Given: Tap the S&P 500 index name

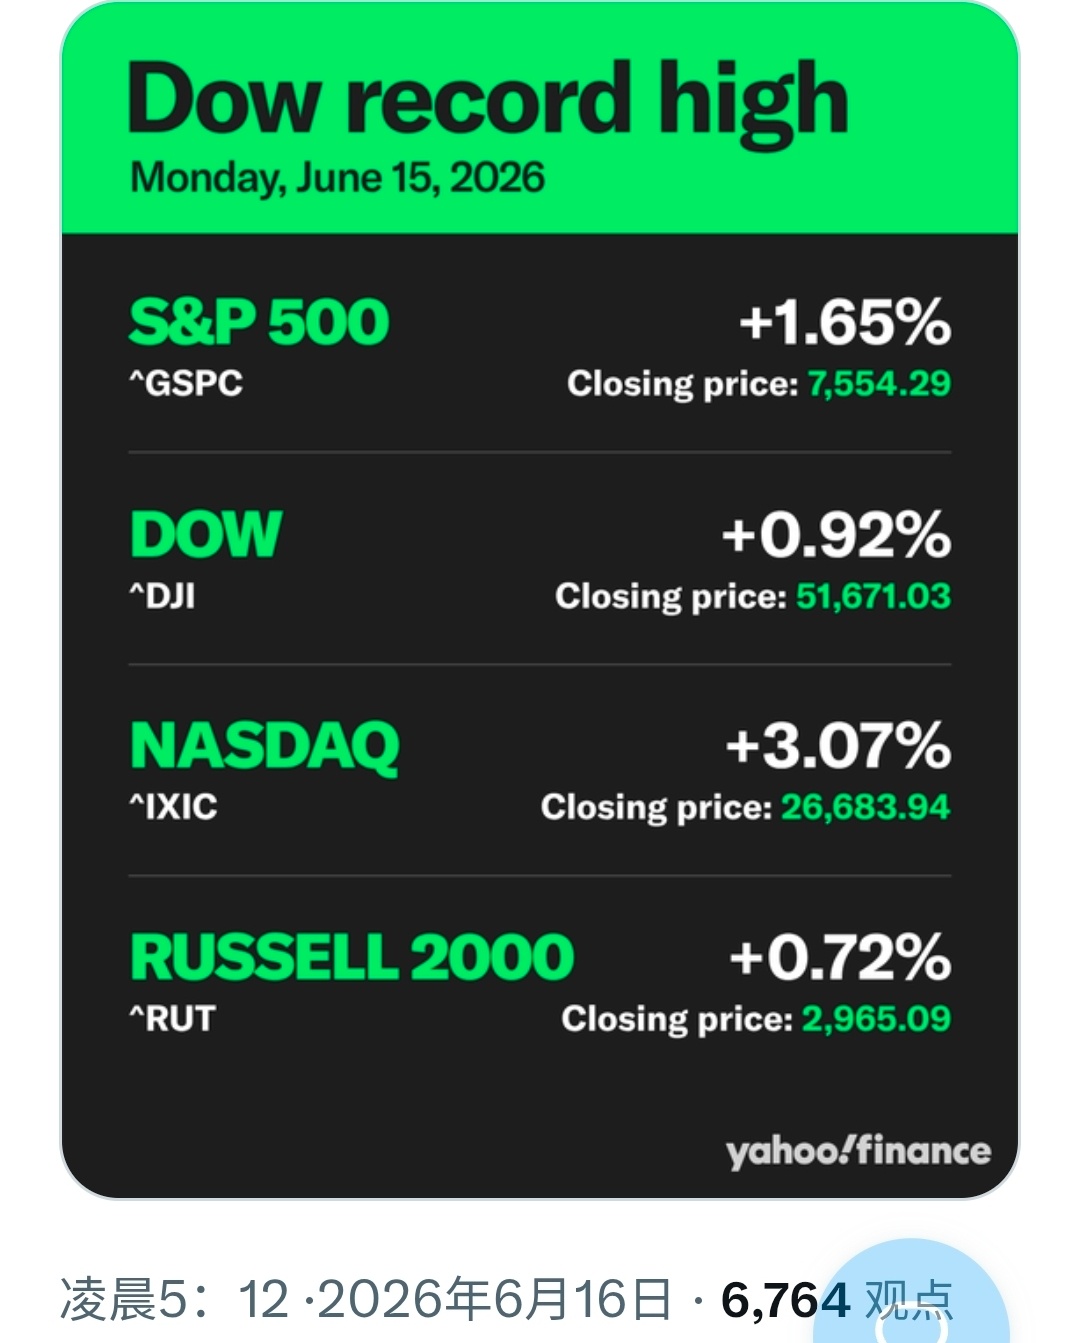Looking at the screenshot, I should 259,322.
